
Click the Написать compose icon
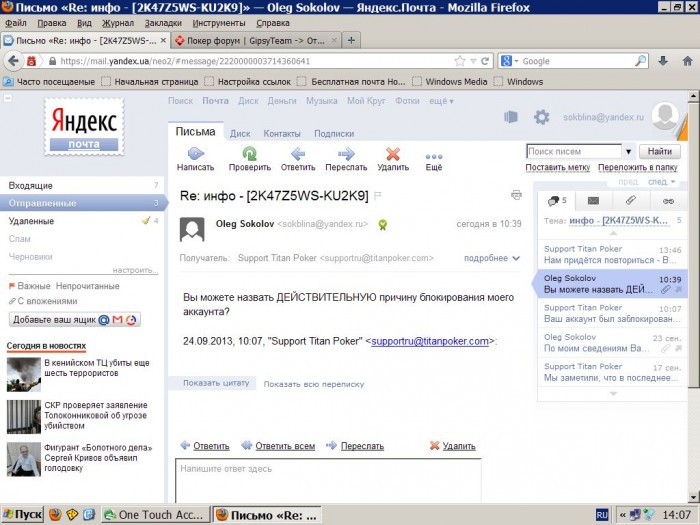pos(196,154)
